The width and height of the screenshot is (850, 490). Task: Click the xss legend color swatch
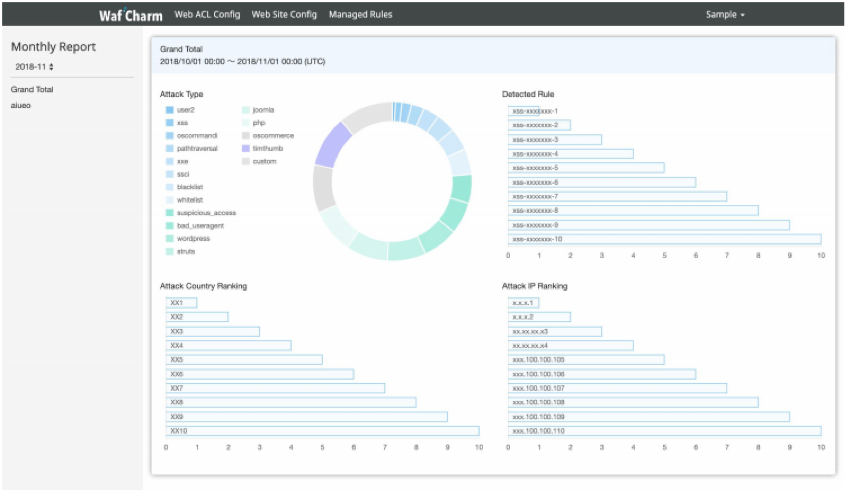click(170, 123)
